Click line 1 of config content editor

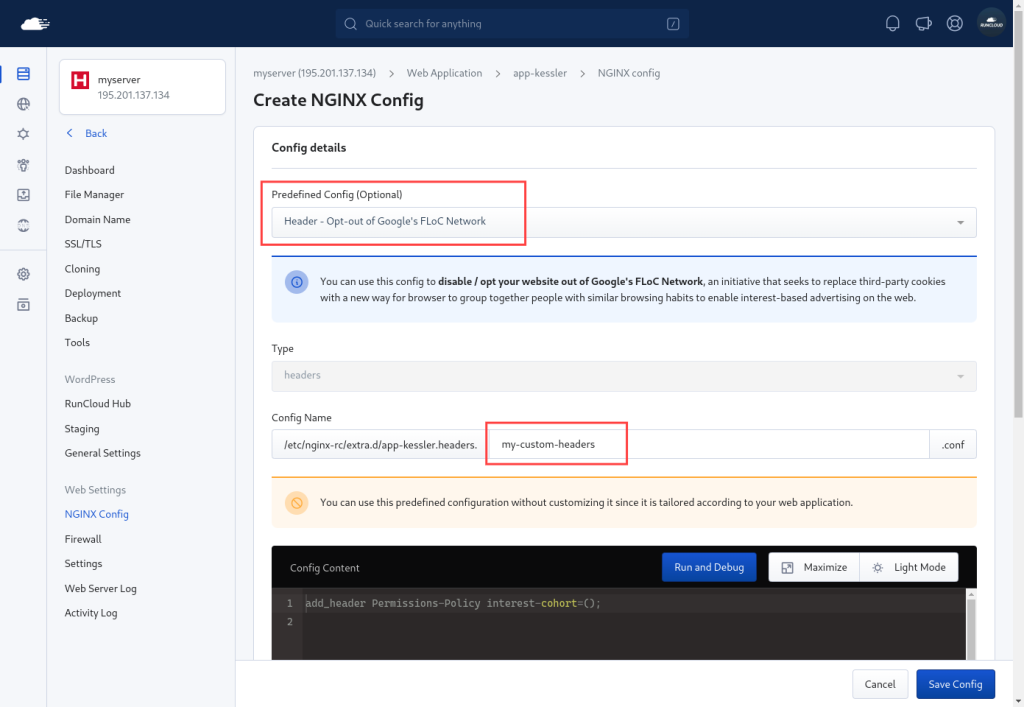(x=633, y=603)
